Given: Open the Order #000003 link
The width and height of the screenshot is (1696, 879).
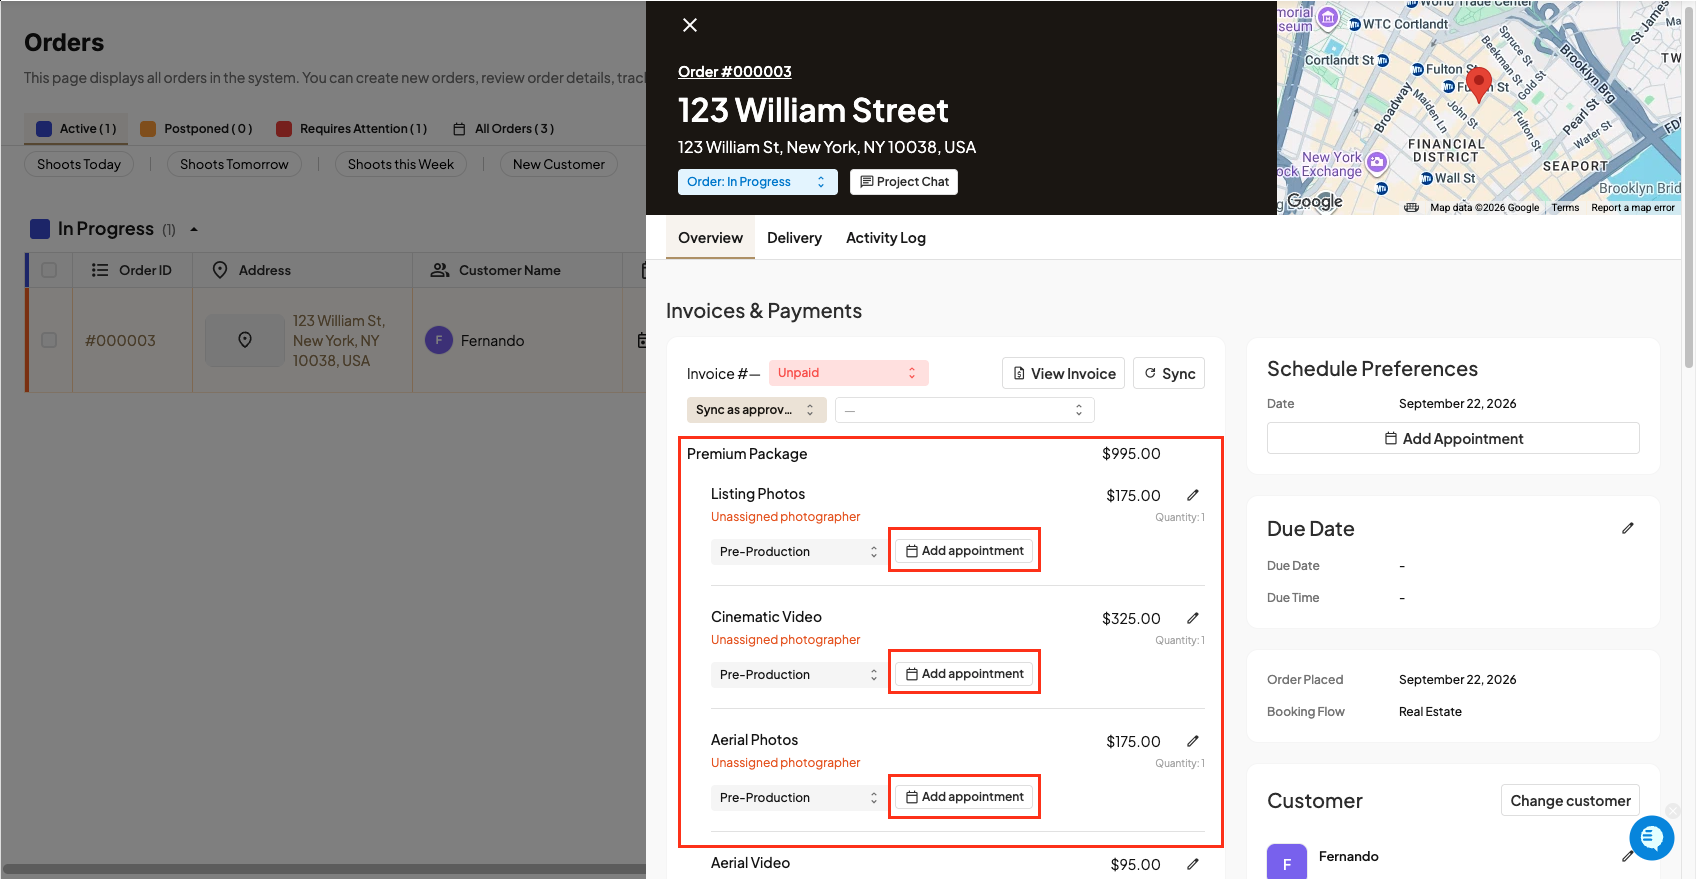Looking at the screenshot, I should coord(735,72).
